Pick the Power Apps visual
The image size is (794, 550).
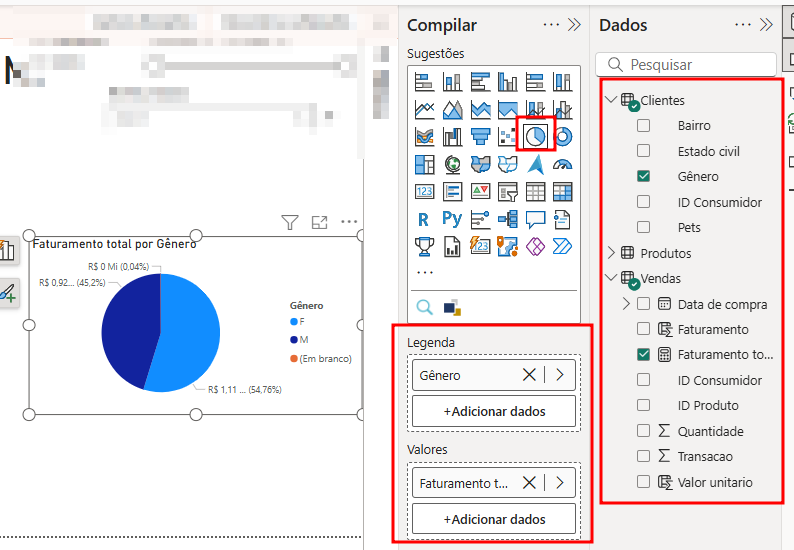535,247
